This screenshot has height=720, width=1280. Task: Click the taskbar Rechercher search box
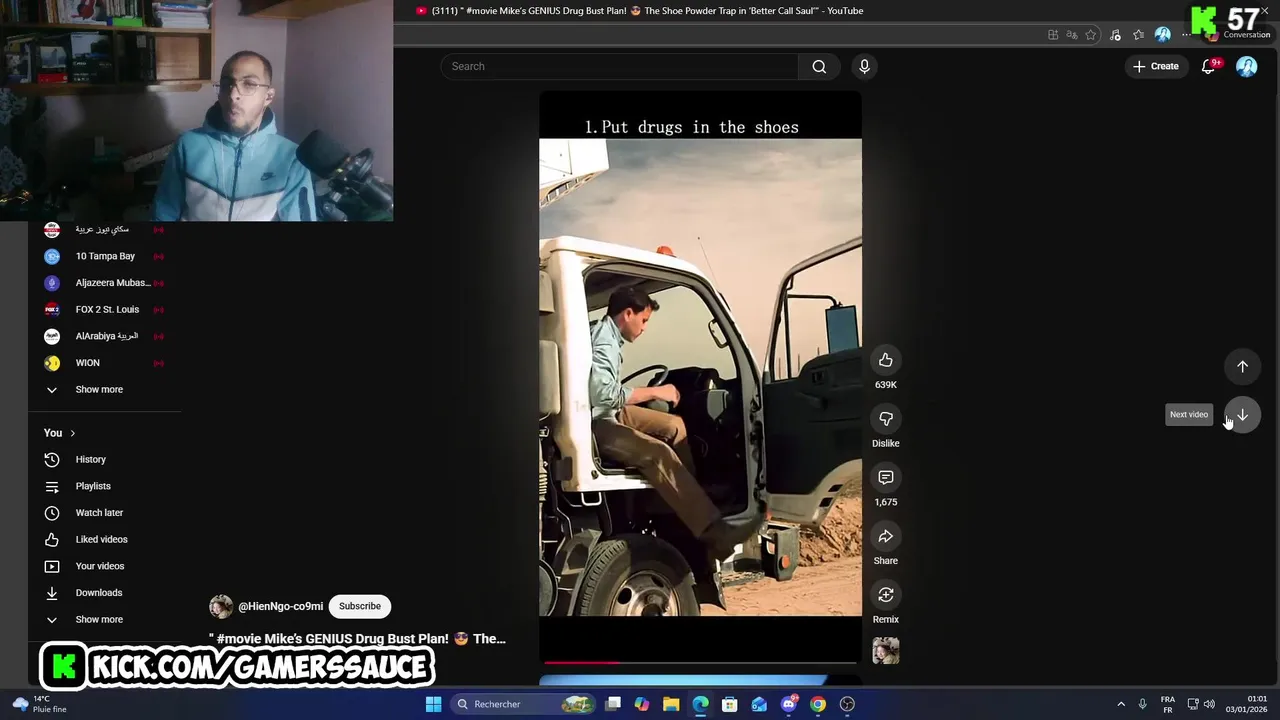coord(524,704)
